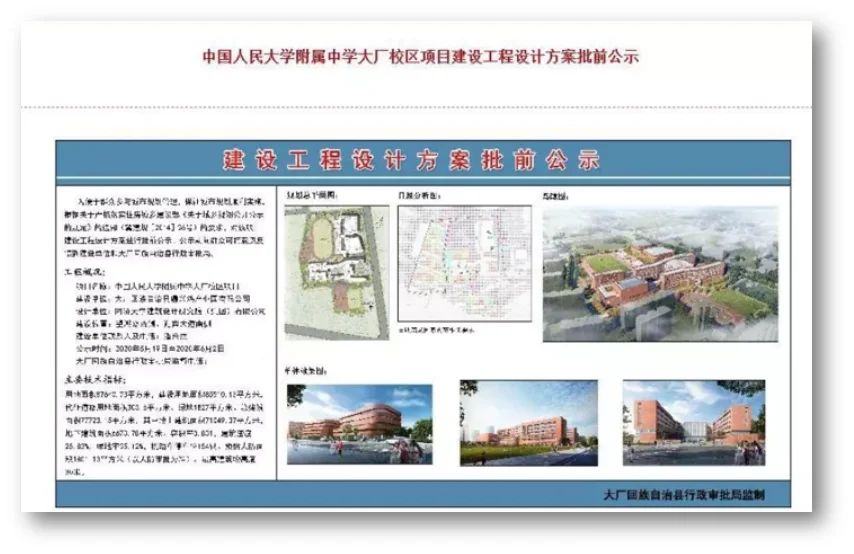Open the rendering of two red buildings around a white block
The image size is (854, 554).
tap(694, 423)
